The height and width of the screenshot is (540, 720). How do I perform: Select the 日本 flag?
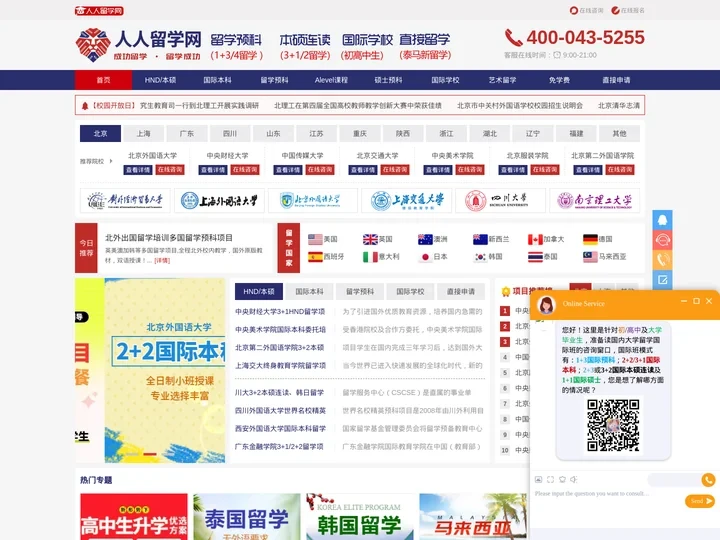click(425, 257)
